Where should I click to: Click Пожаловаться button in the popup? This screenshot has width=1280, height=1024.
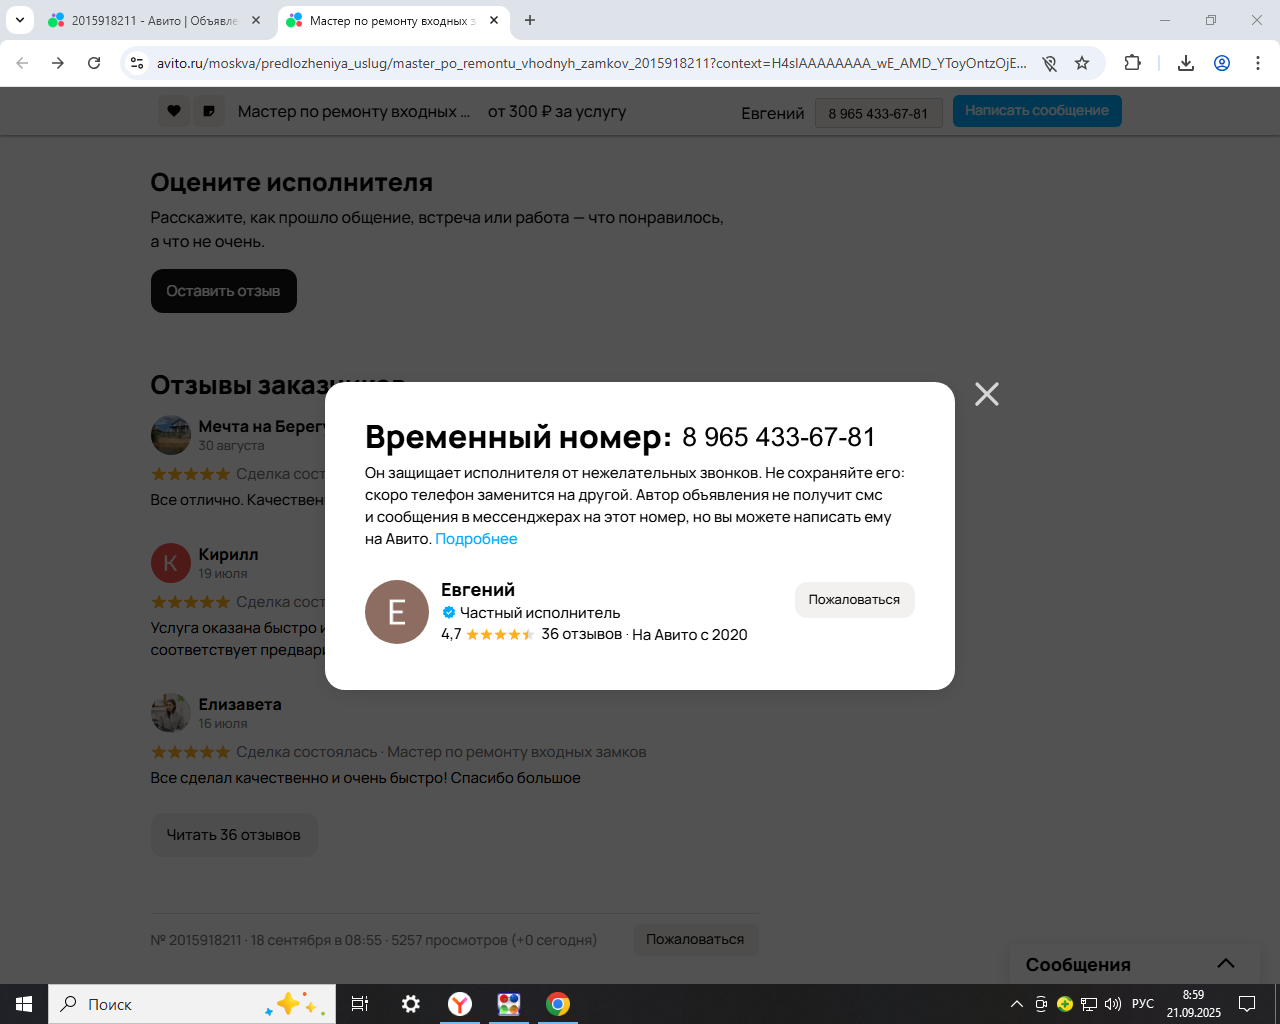click(854, 600)
